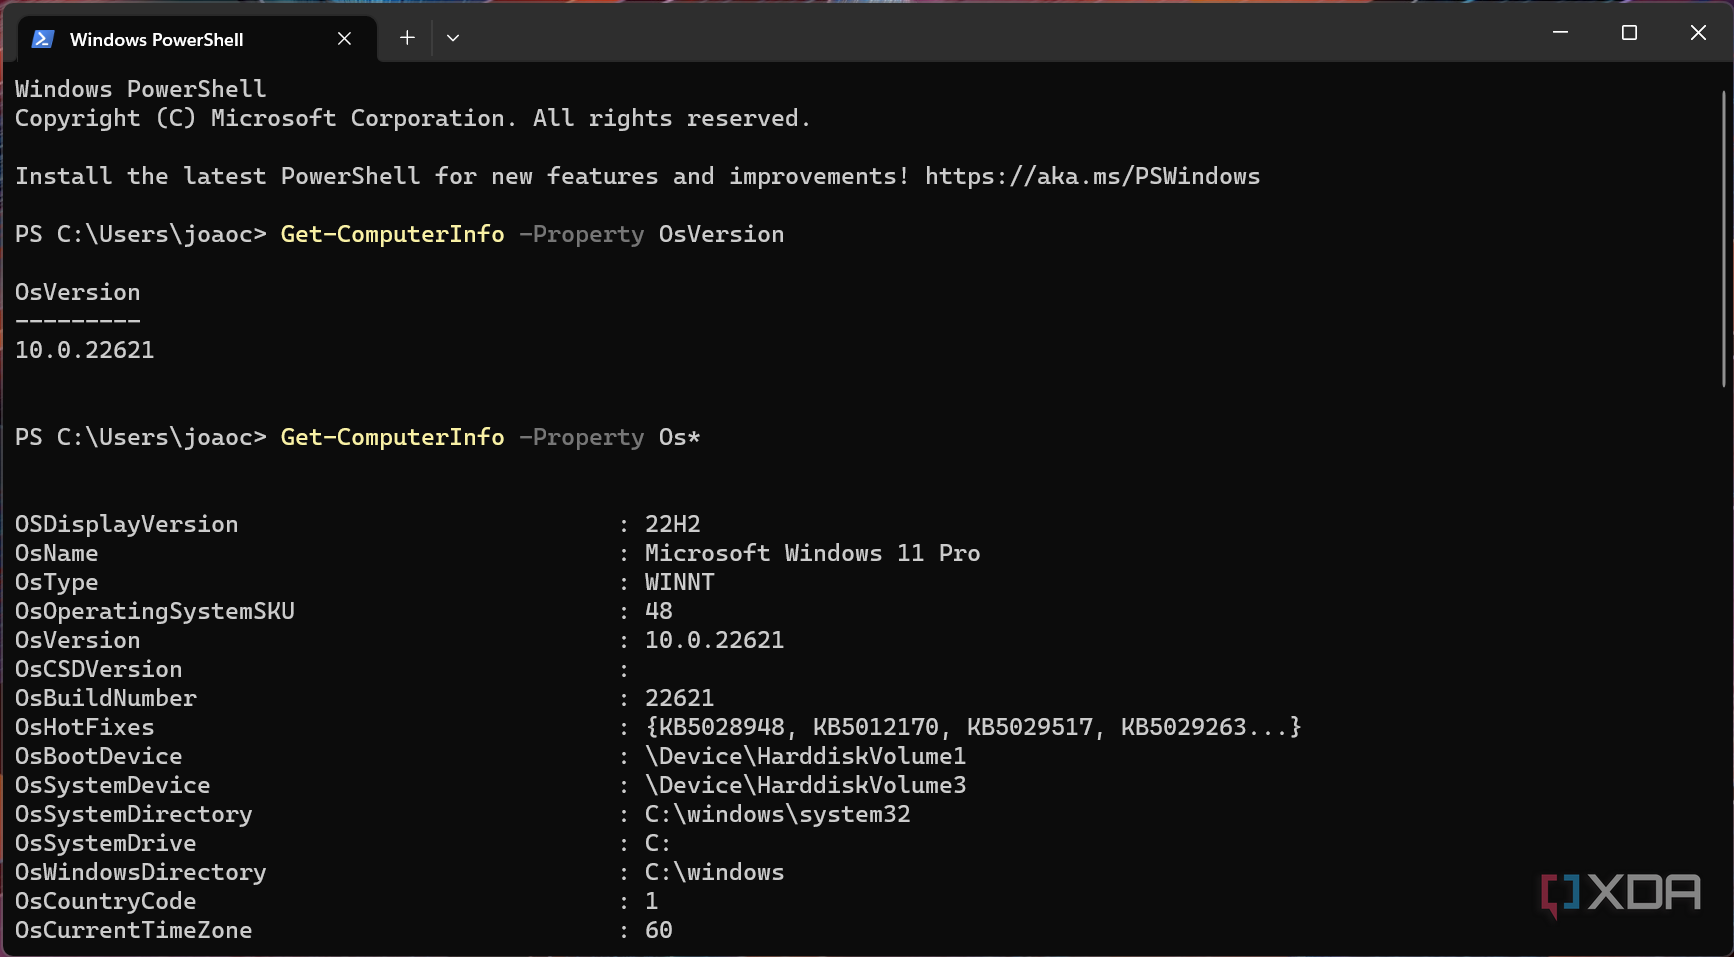Open a new tab with plus button
The image size is (1734, 957).
(x=407, y=38)
